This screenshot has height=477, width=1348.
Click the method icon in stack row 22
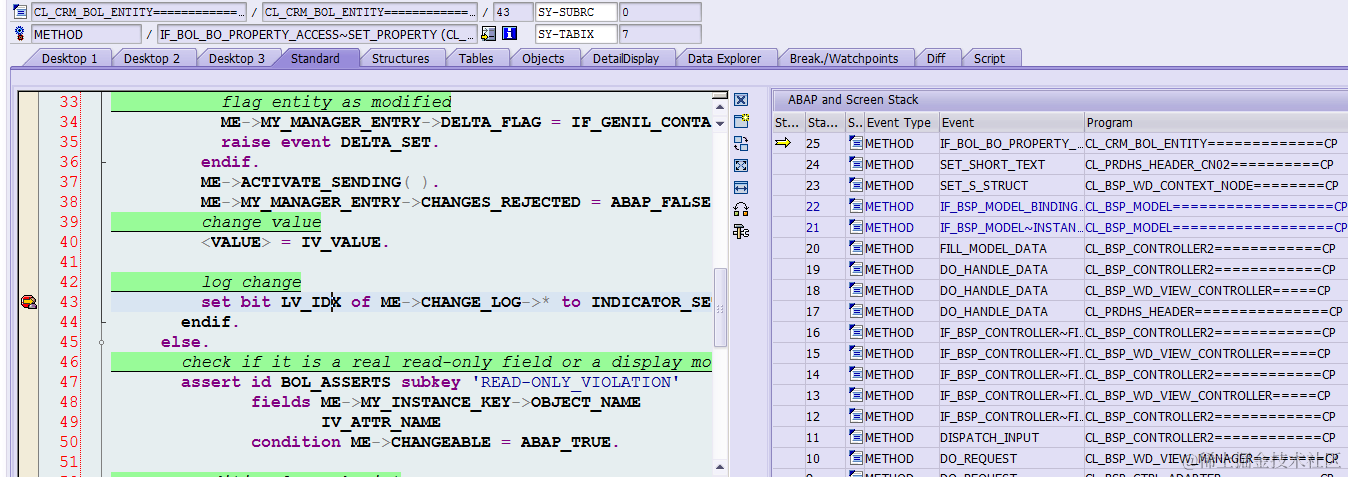click(856, 207)
